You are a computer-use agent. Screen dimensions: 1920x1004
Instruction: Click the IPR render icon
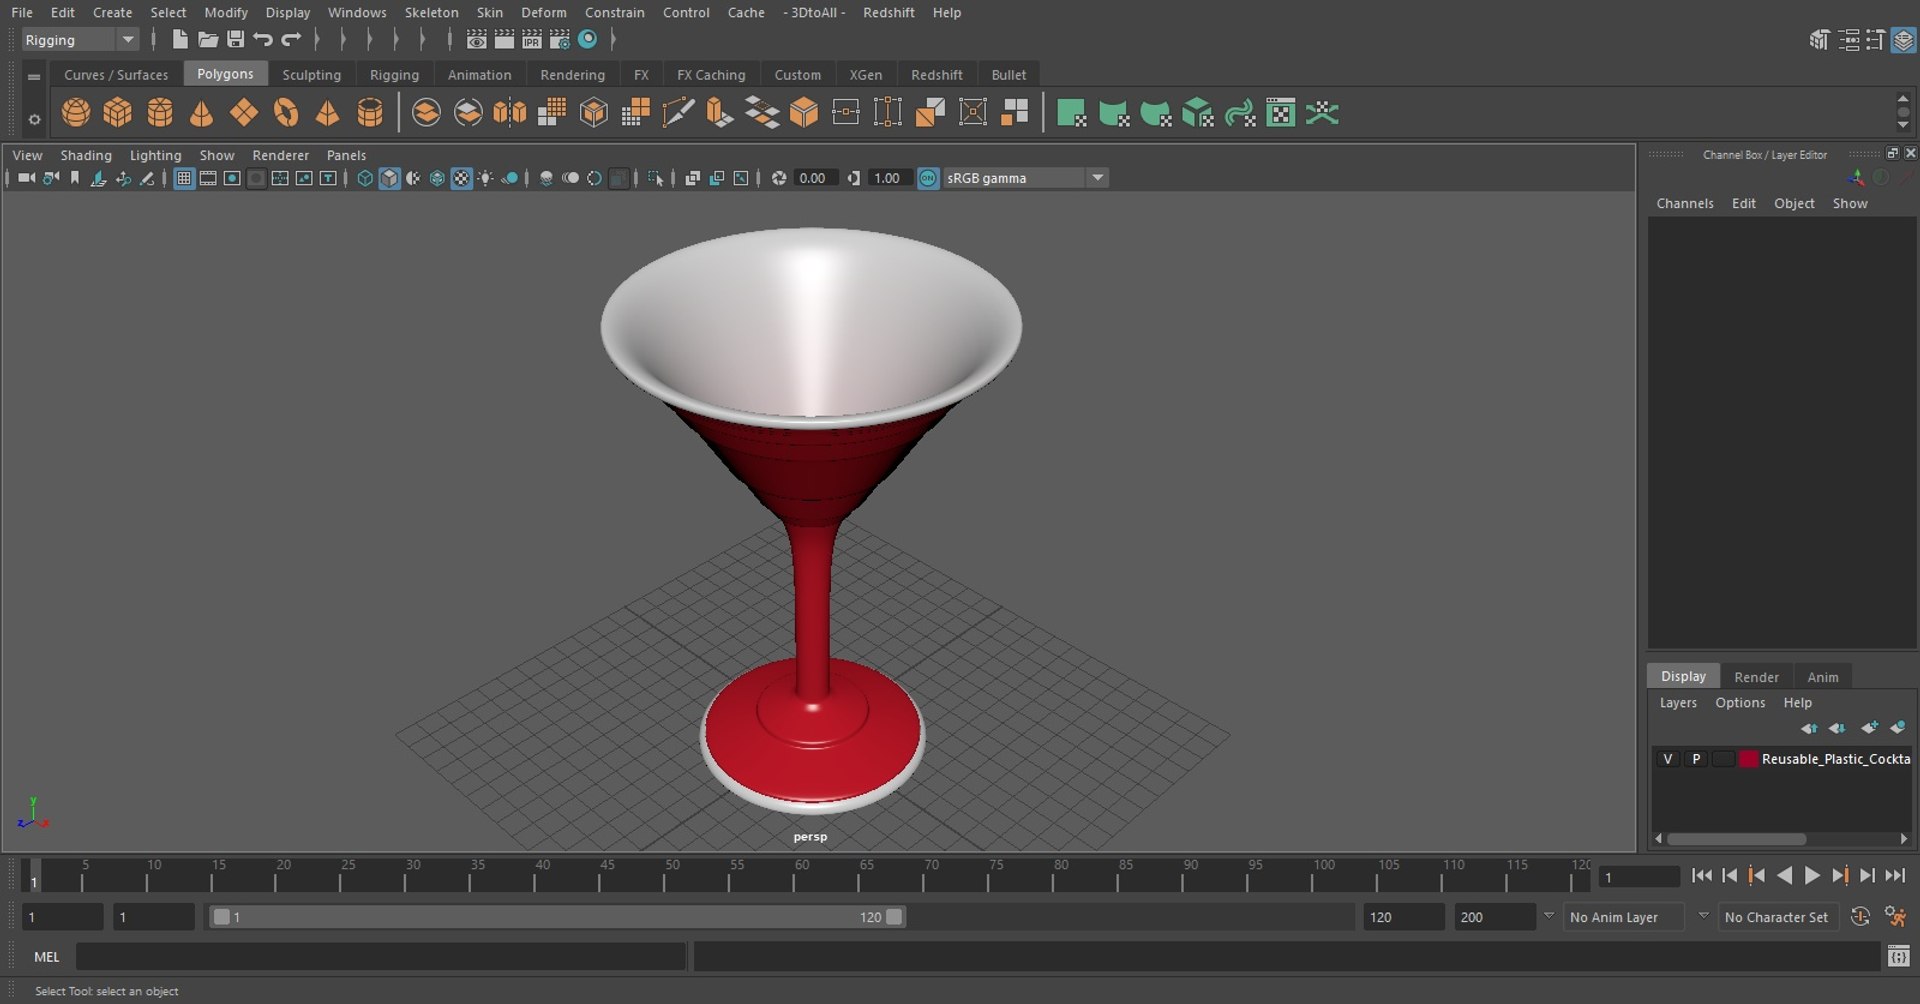coord(532,39)
